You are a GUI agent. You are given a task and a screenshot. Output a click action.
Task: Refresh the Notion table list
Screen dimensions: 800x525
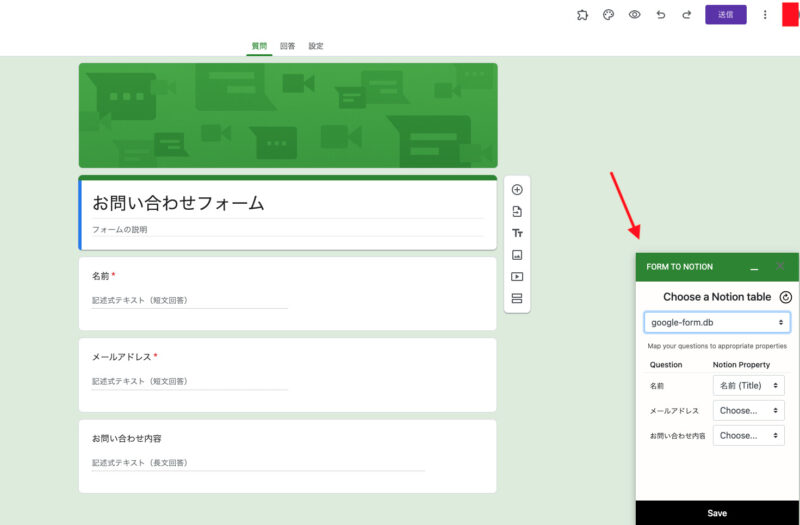786,297
